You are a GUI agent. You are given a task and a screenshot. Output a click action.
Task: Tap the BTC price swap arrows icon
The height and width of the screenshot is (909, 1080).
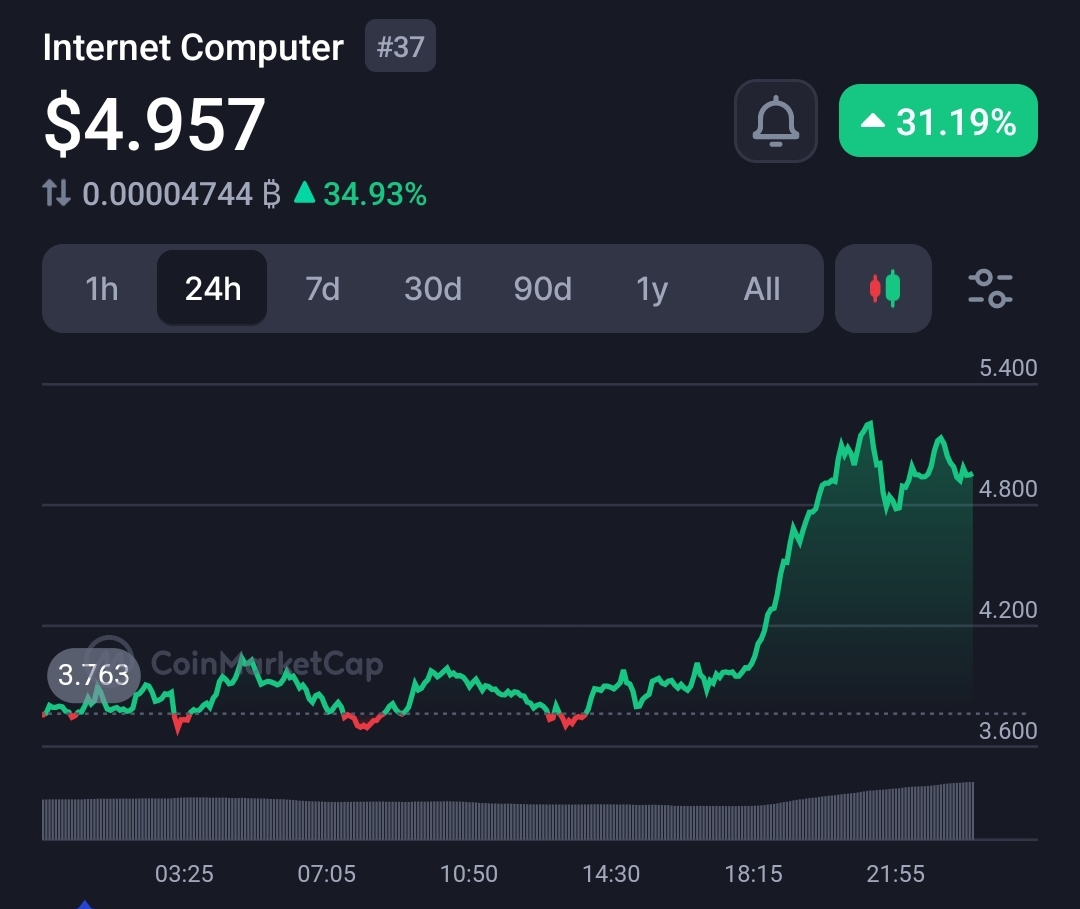tap(56, 194)
